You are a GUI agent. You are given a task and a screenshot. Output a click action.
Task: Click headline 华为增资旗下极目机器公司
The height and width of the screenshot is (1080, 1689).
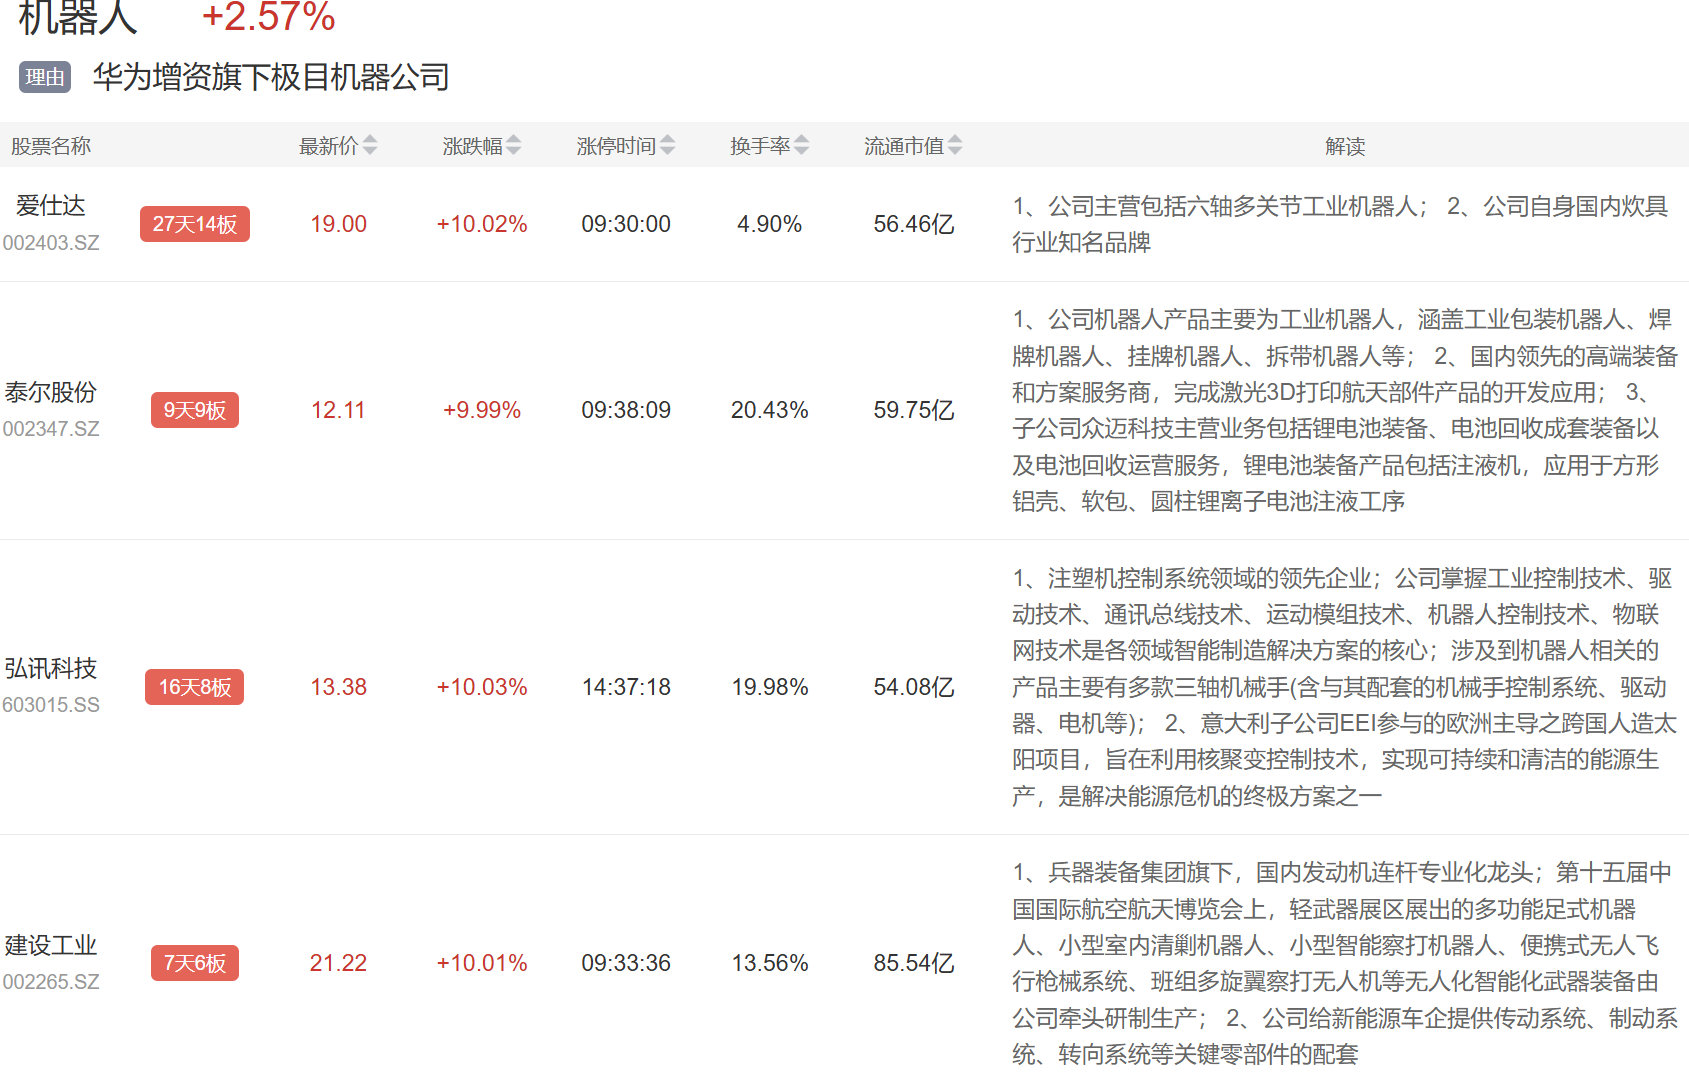[271, 77]
